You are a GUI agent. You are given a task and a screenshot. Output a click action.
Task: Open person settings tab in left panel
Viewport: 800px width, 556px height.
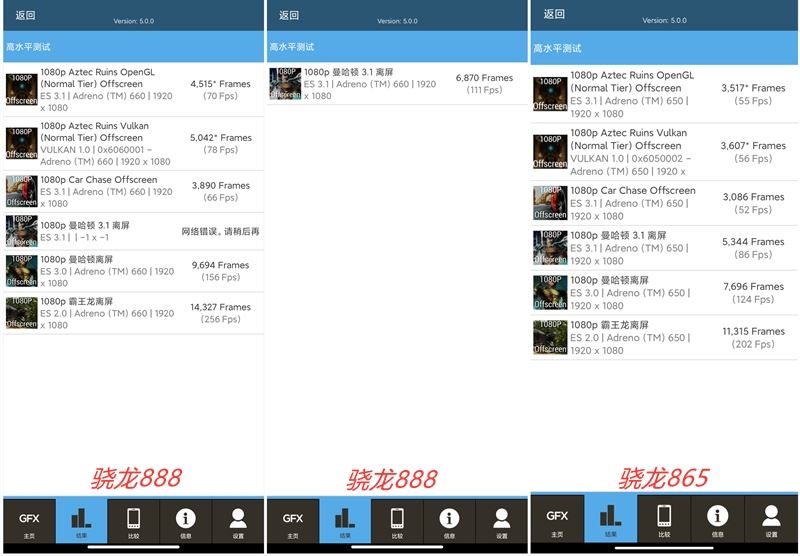click(238, 521)
